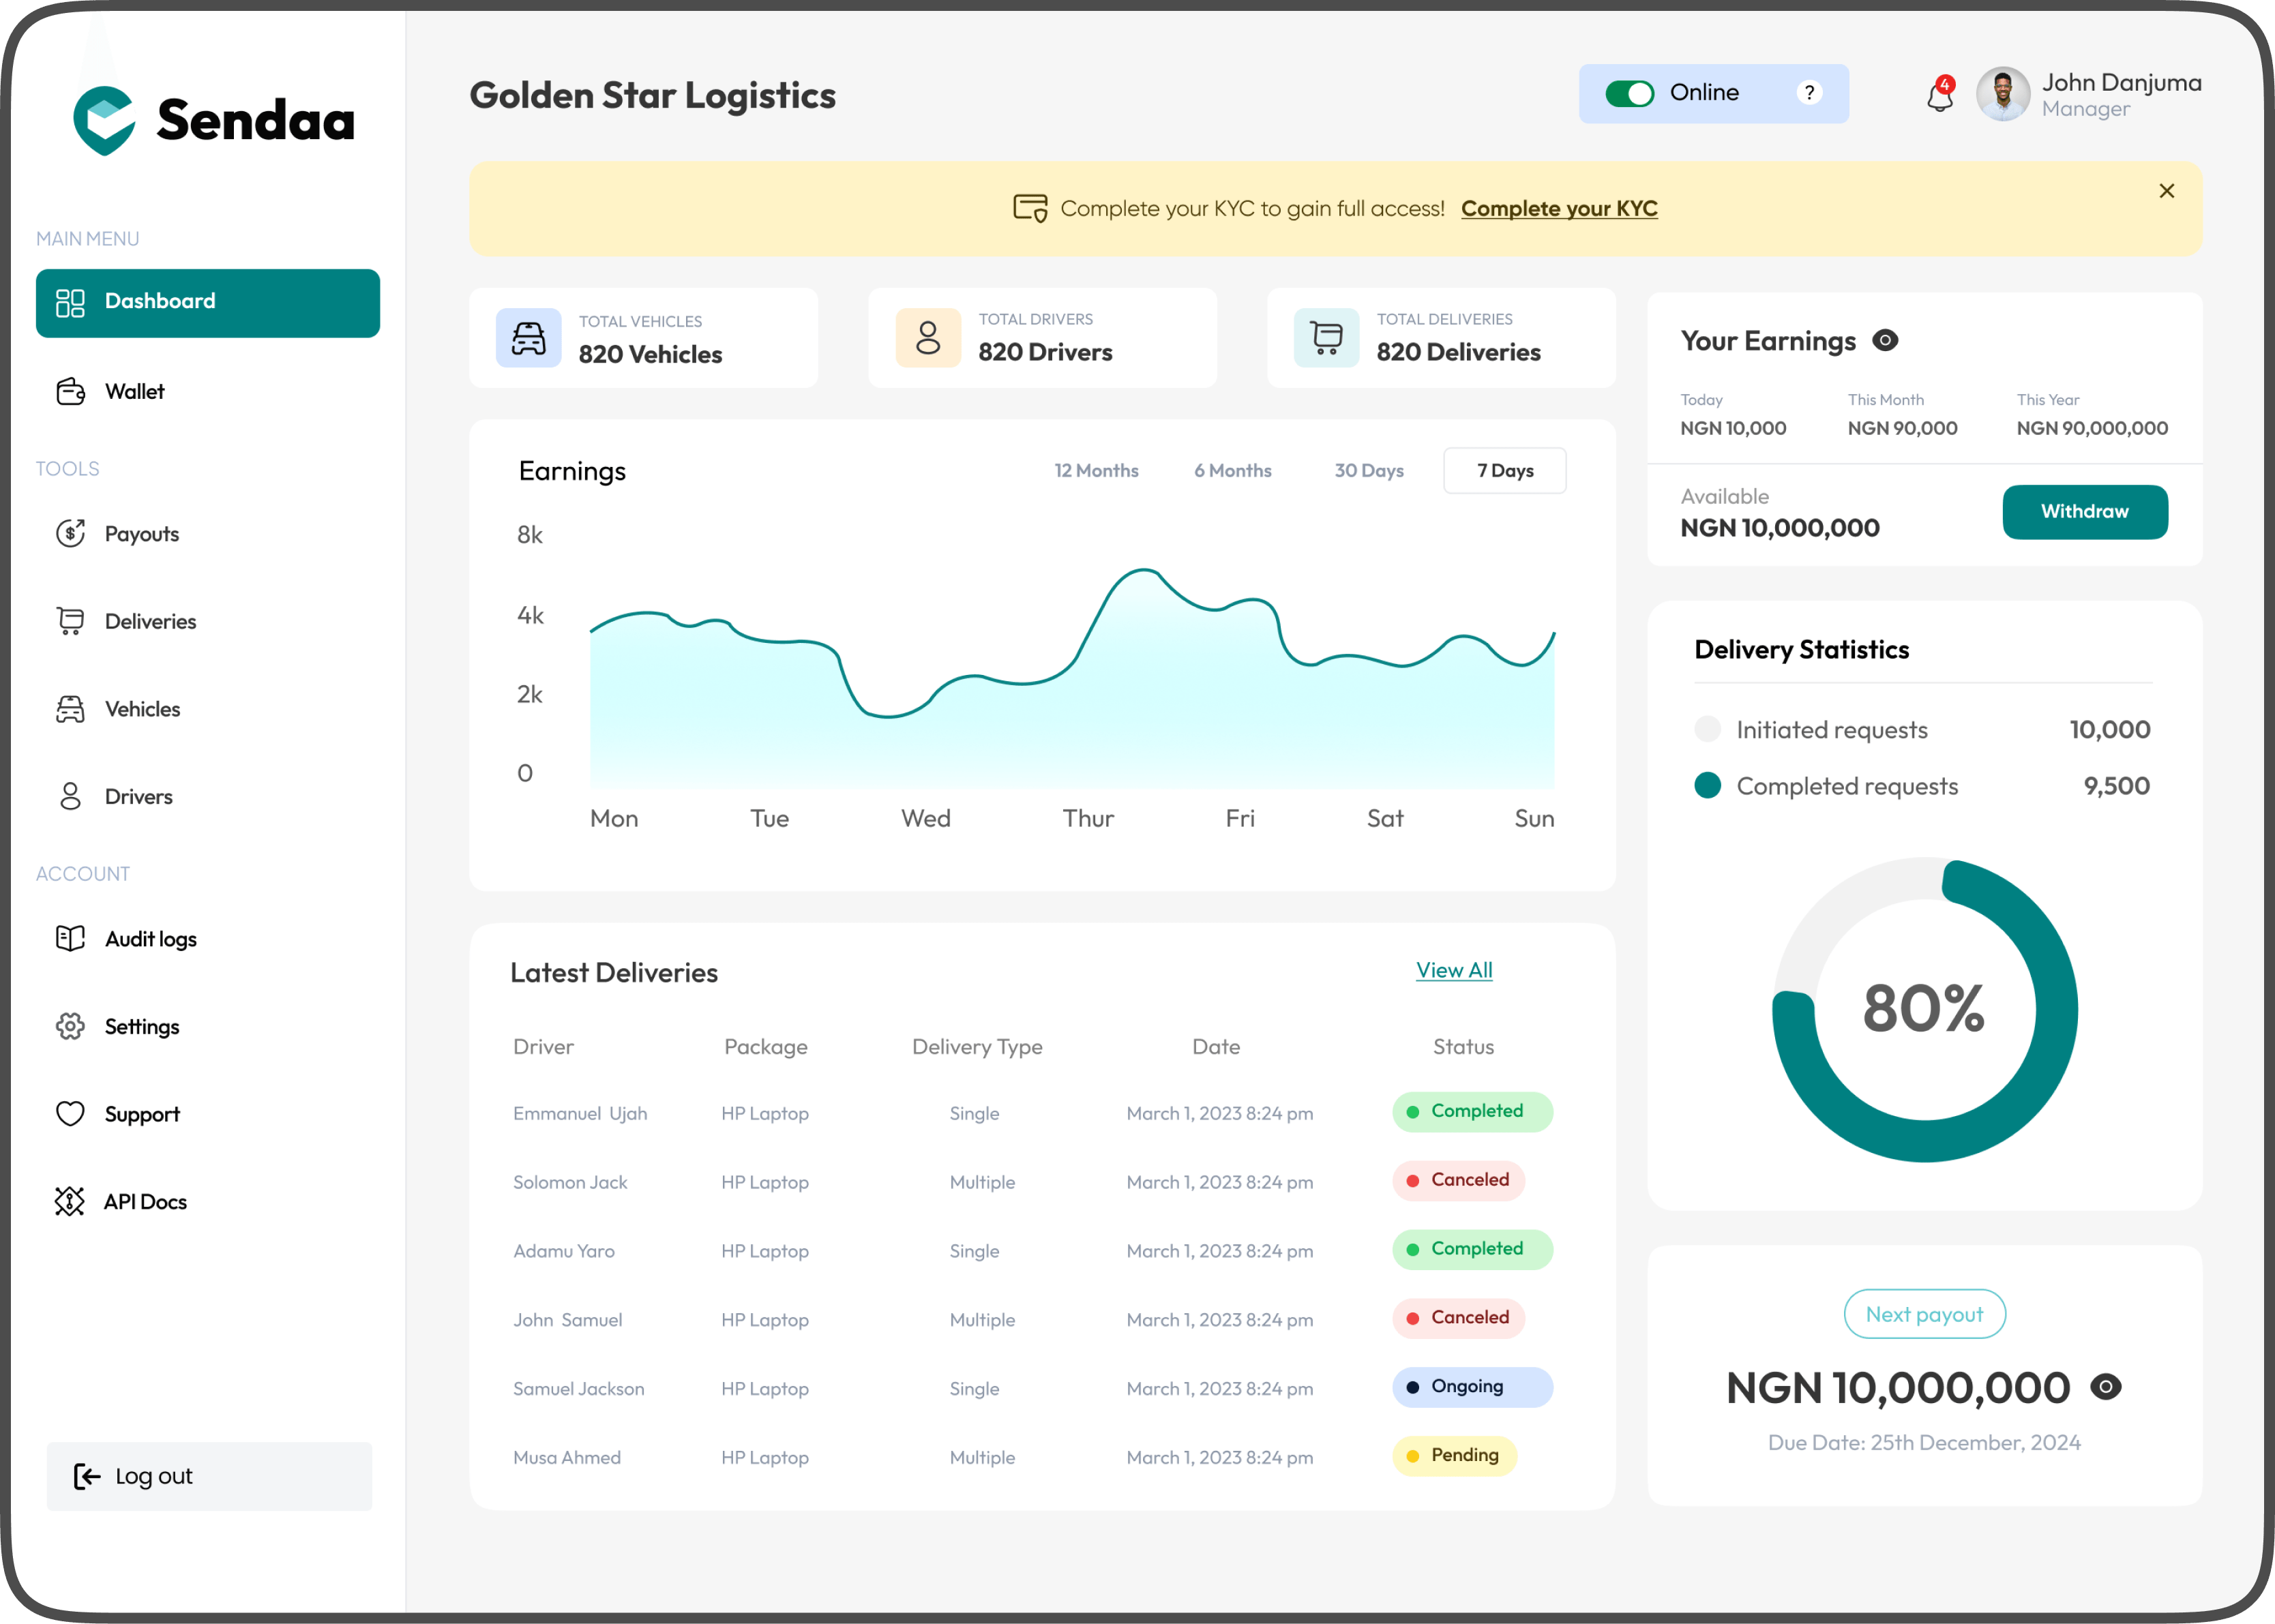Click the This Year NGN 90,000,000 value

point(2092,428)
